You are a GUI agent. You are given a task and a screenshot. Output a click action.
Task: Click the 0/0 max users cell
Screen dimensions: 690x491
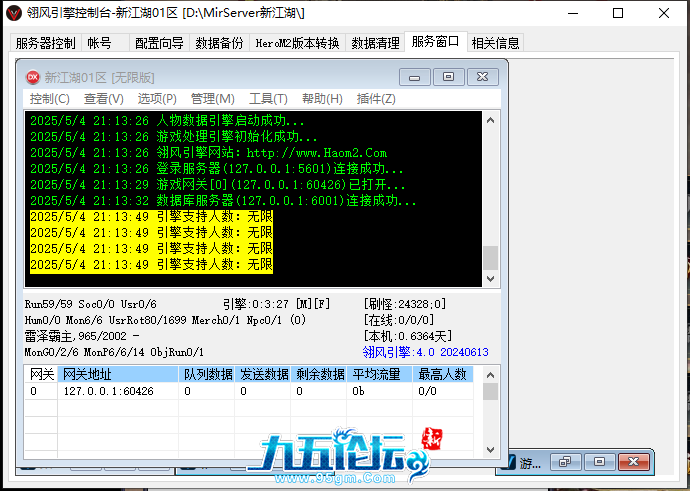tap(443, 391)
